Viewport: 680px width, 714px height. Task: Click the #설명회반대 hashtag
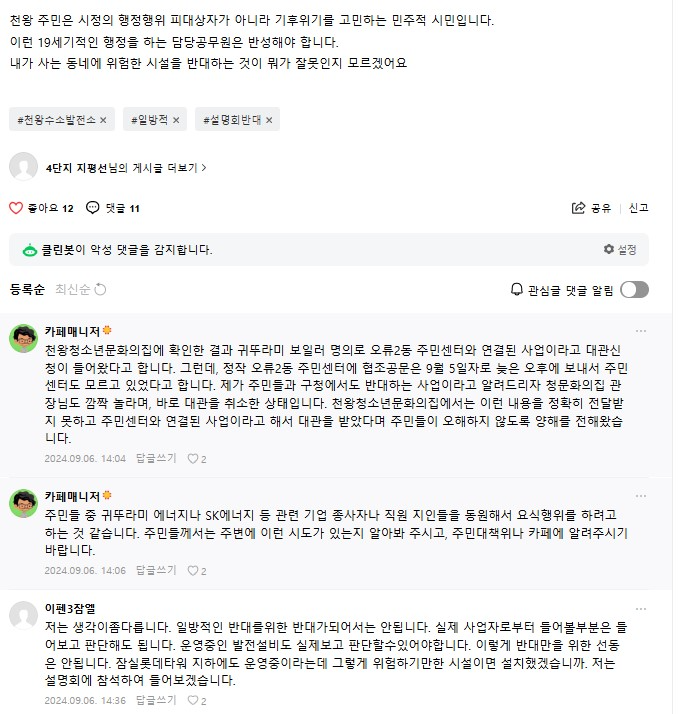(x=234, y=120)
